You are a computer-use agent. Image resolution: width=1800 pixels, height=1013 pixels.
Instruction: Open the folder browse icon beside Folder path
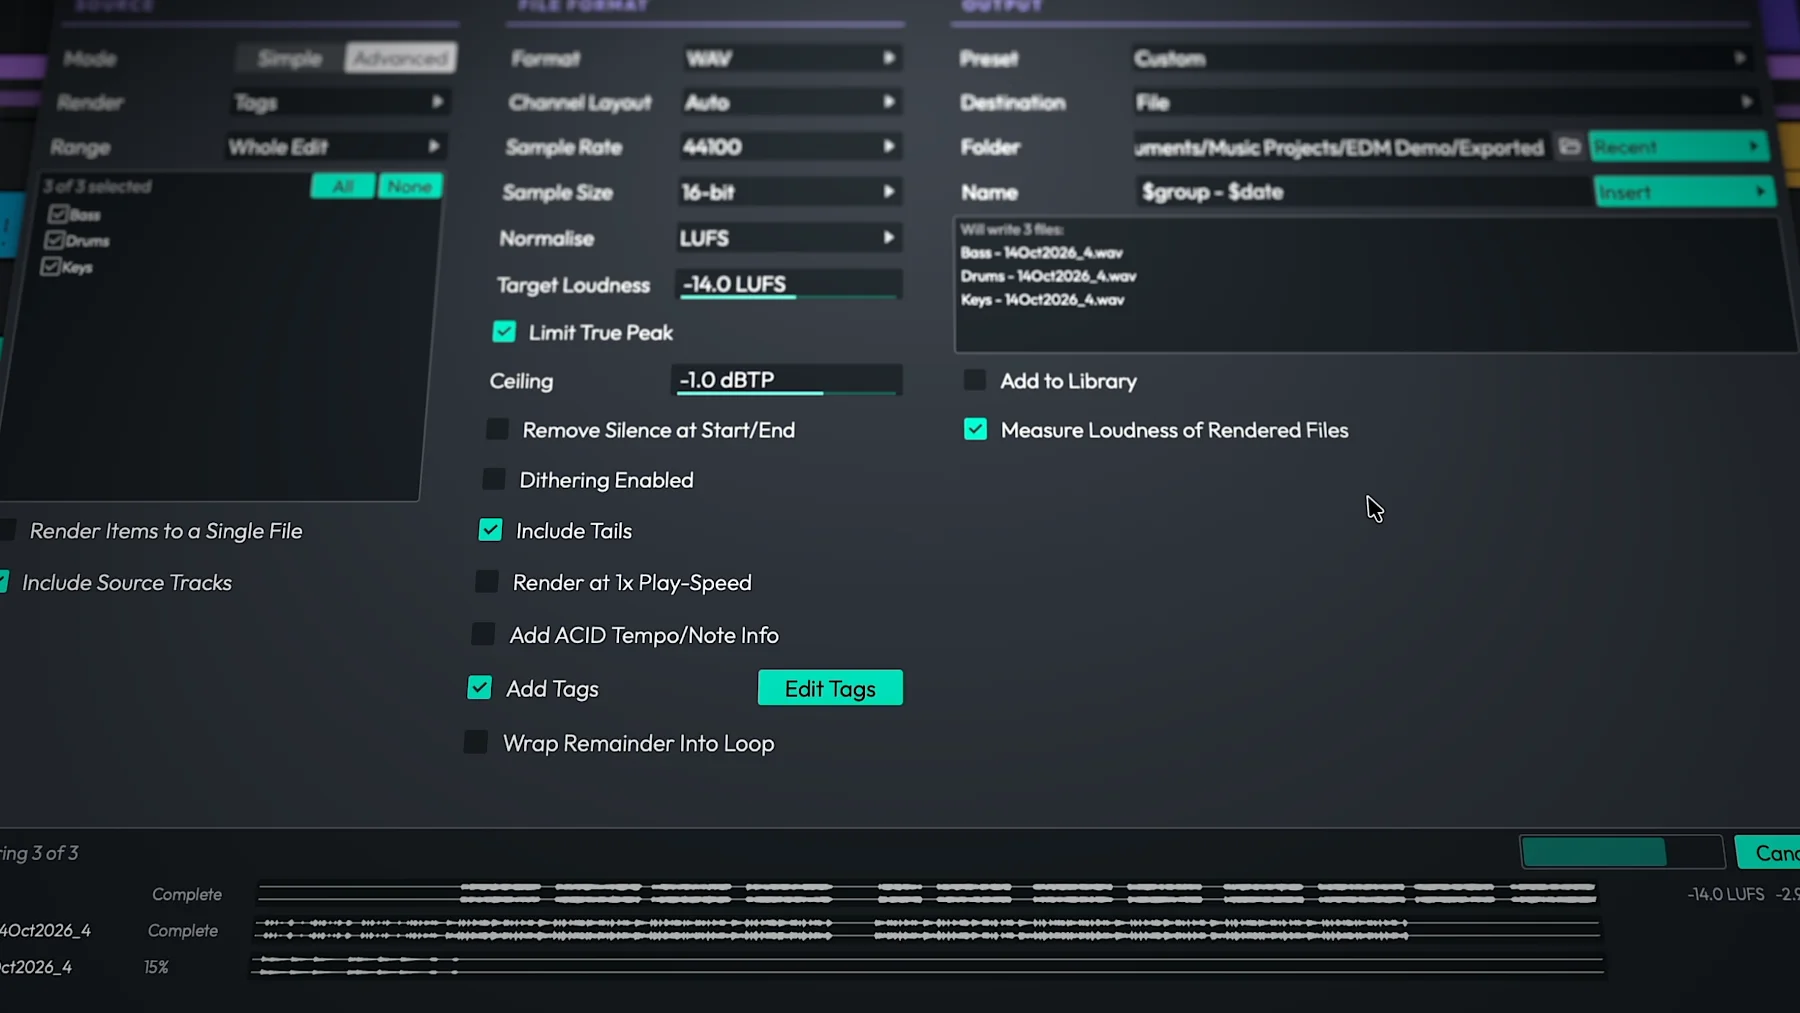1569,147
